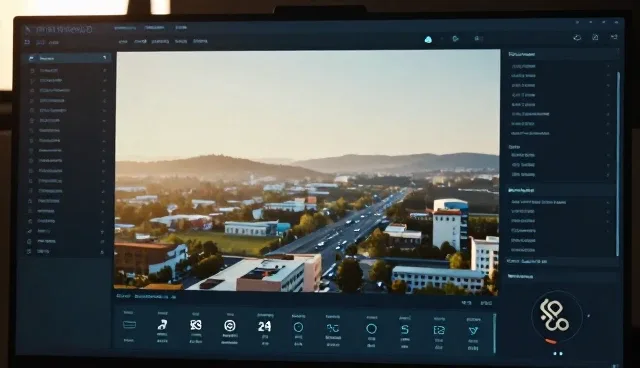Image resolution: width=640 pixels, height=368 pixels.
Task: Click the pen-shaped app logo in the title bar
Action: tap(28, 29)
